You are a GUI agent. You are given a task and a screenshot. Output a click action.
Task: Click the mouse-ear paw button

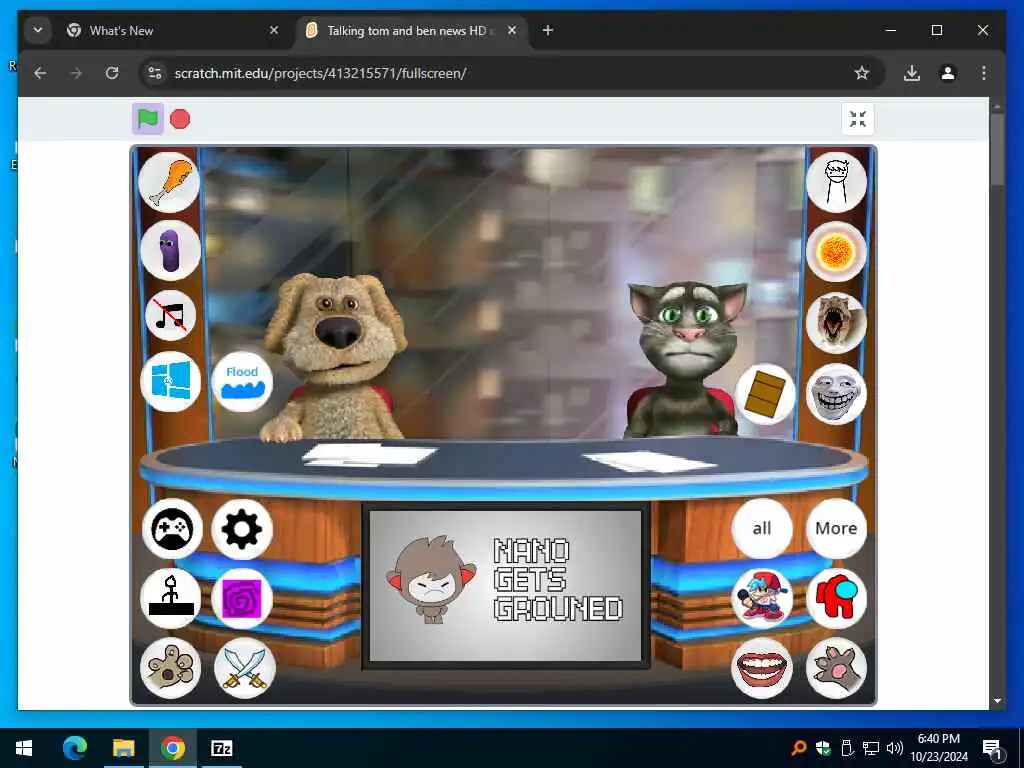[170, 667]
